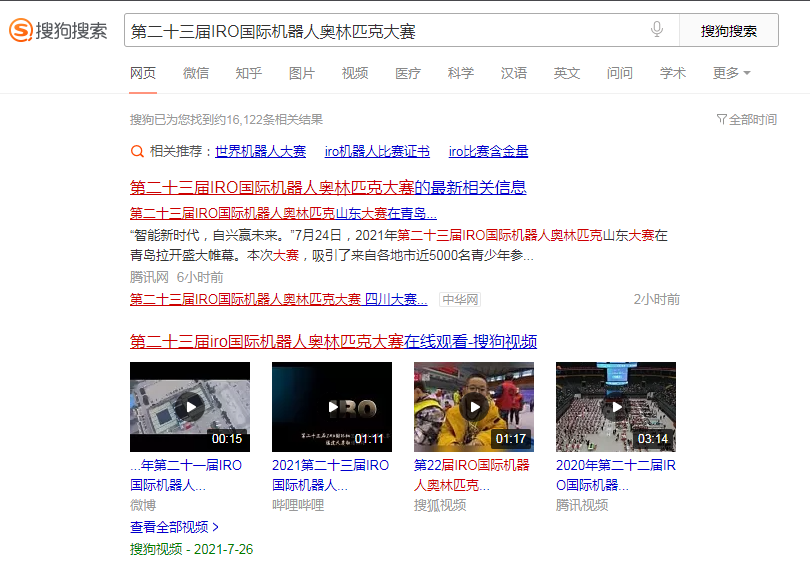Click the 搜狗视频 - 2021-7-26 footer text

192,549
